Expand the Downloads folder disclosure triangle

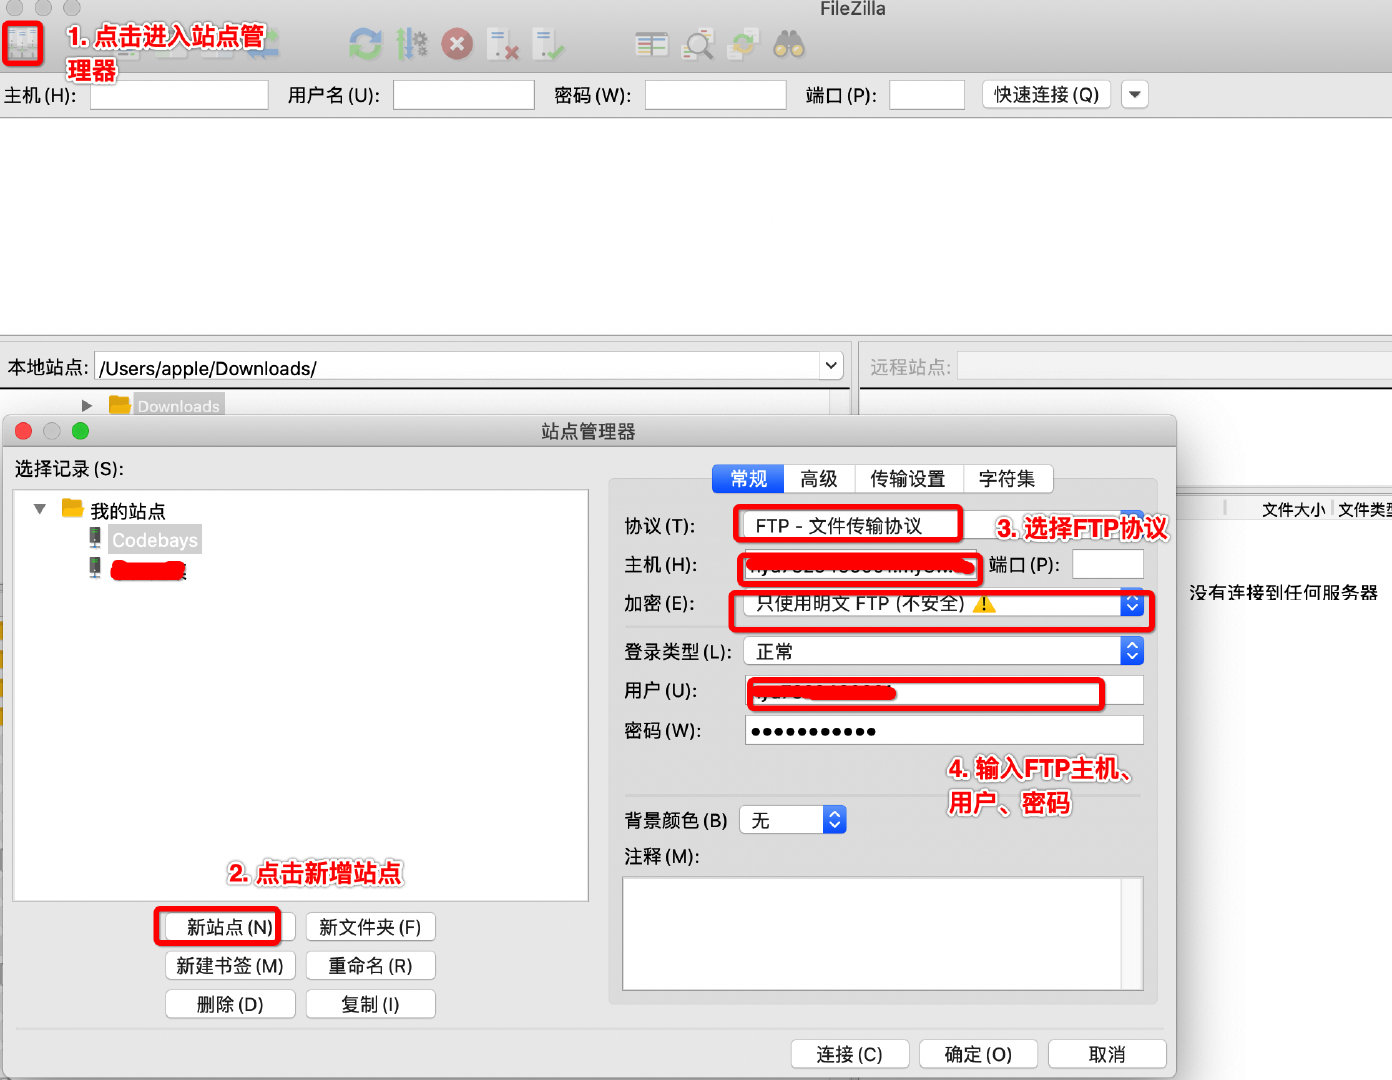tap(86, 405)
